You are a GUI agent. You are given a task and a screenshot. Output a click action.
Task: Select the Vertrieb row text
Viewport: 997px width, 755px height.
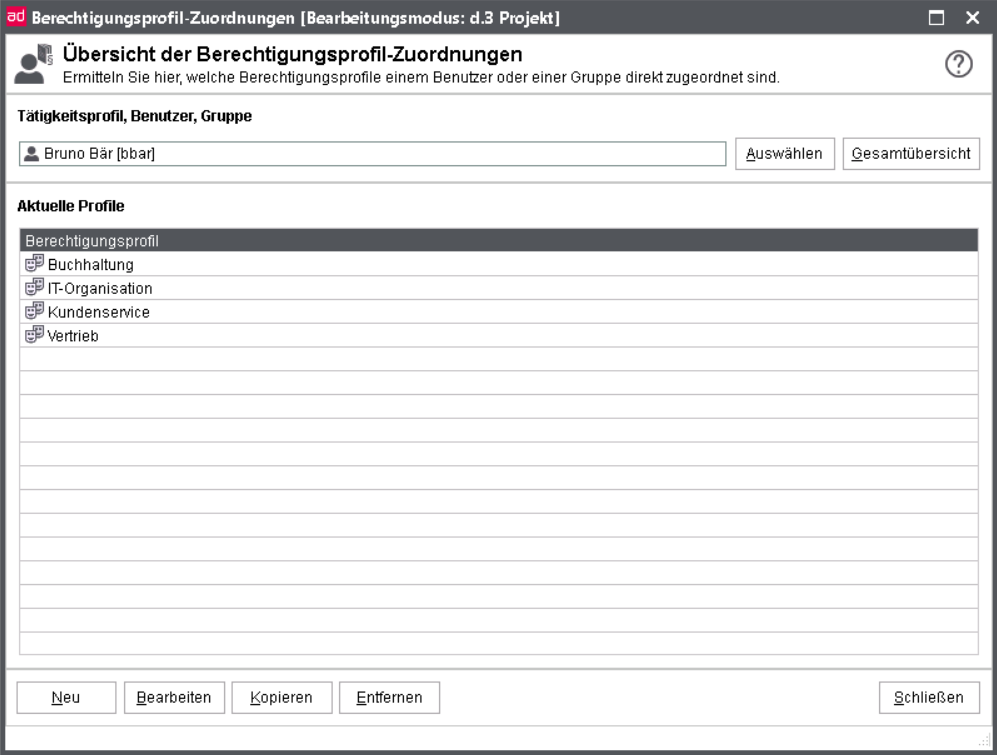click(x=72, y=336)
